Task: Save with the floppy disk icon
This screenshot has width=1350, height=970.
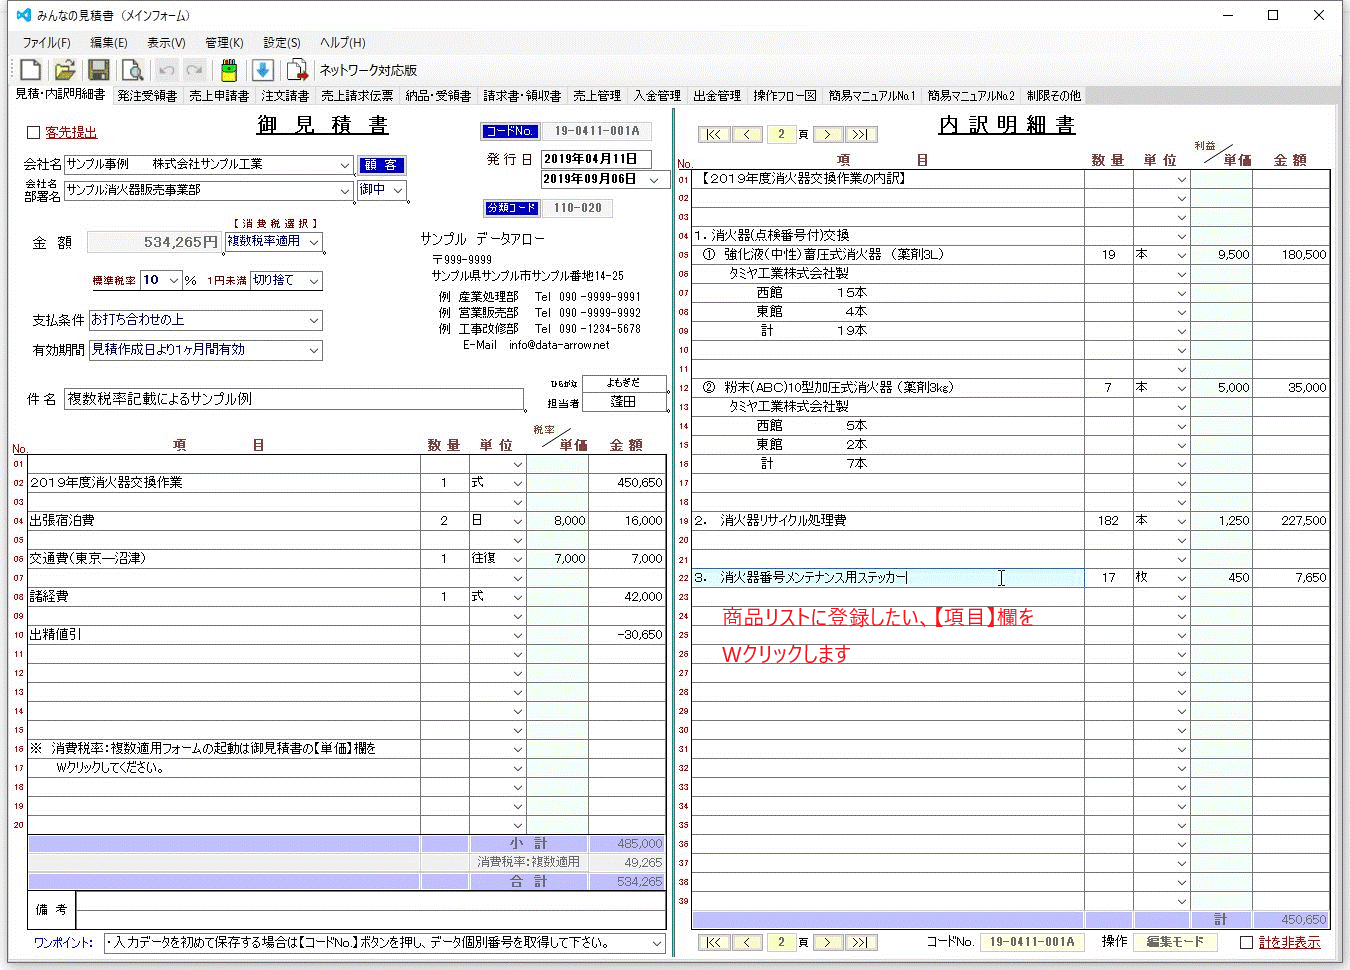Action: tap(98, 70)
